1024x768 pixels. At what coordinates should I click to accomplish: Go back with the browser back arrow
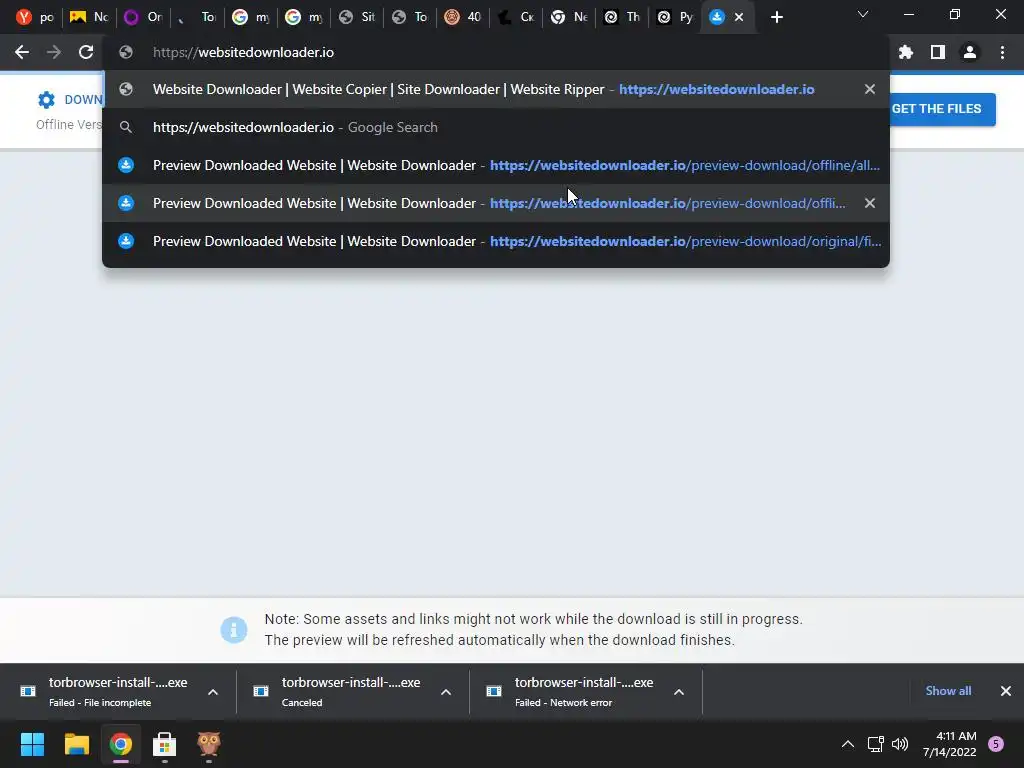(x=22, y=52)
